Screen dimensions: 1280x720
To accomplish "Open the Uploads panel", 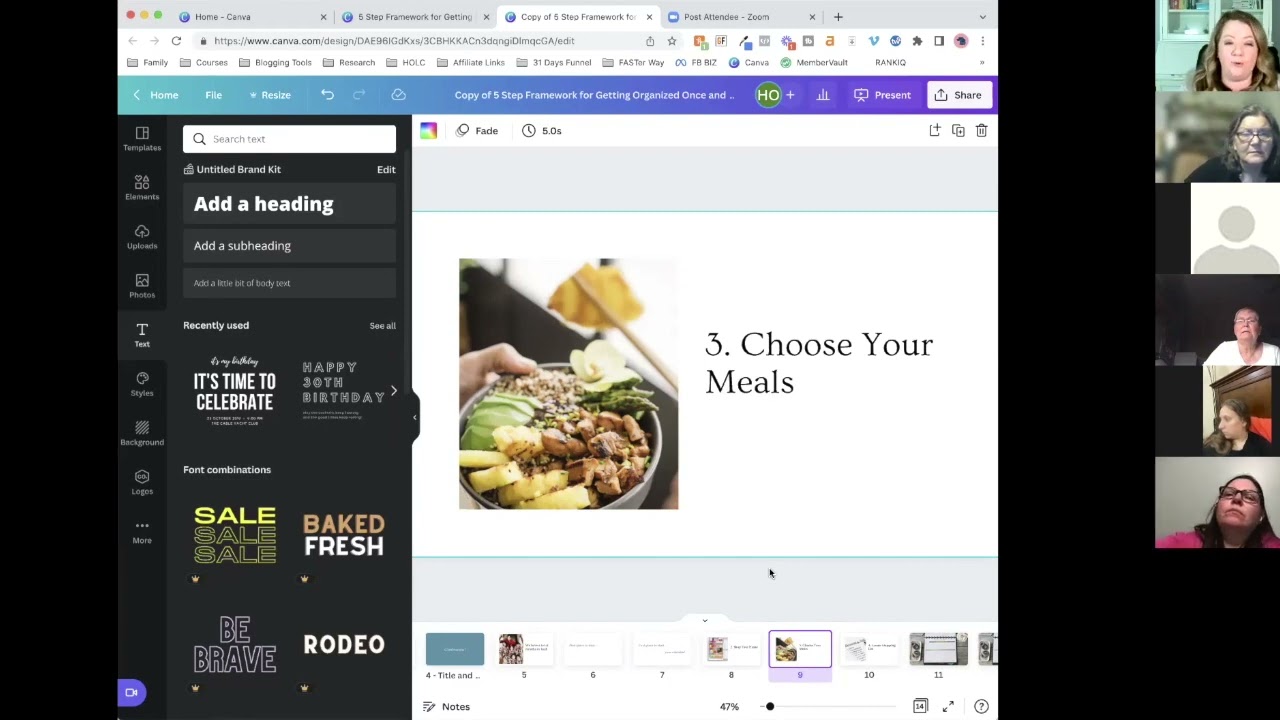I will click(142, 237).
